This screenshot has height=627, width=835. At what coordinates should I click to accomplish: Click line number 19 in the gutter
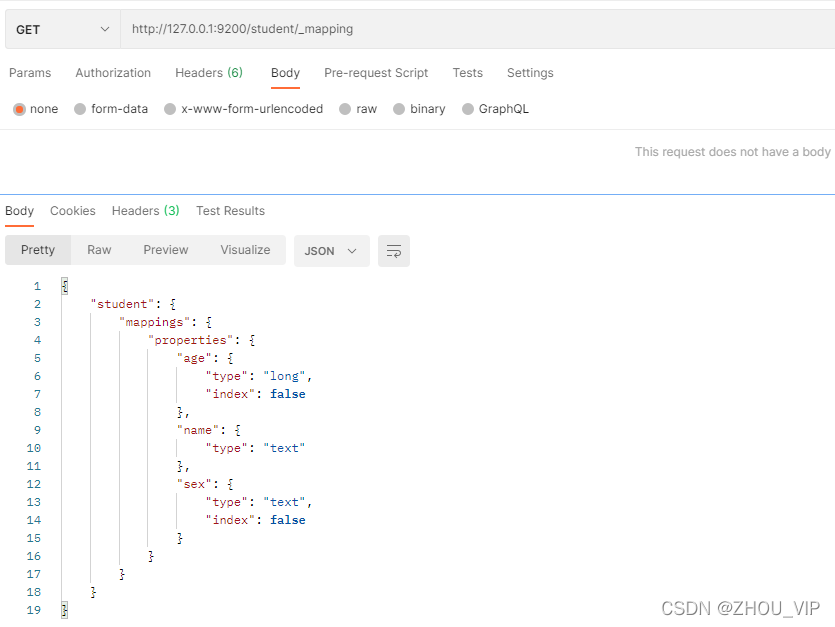34,610
